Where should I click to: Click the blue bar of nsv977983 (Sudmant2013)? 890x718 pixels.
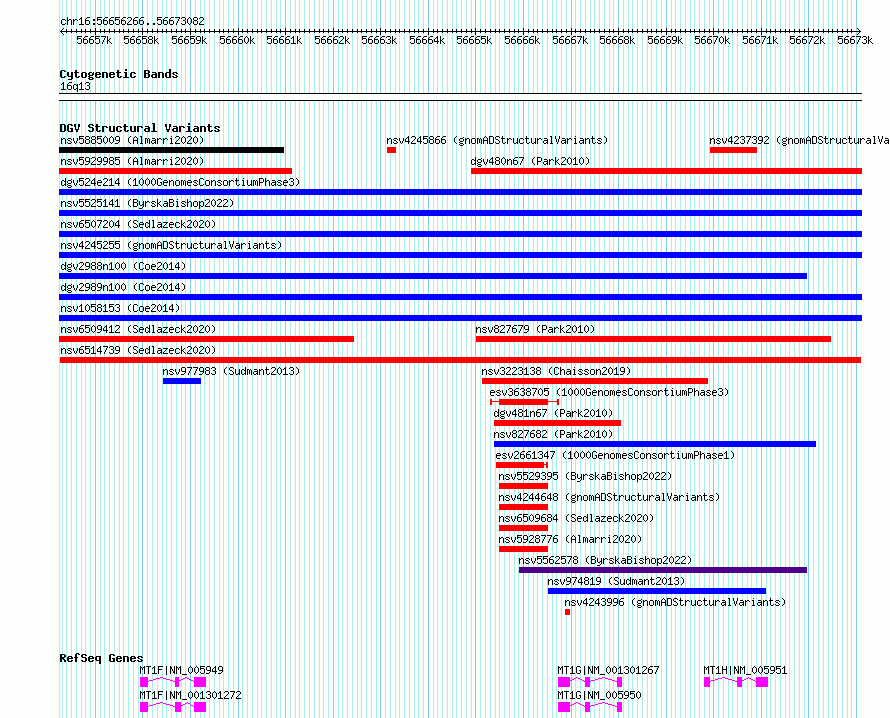coord(182,381)
